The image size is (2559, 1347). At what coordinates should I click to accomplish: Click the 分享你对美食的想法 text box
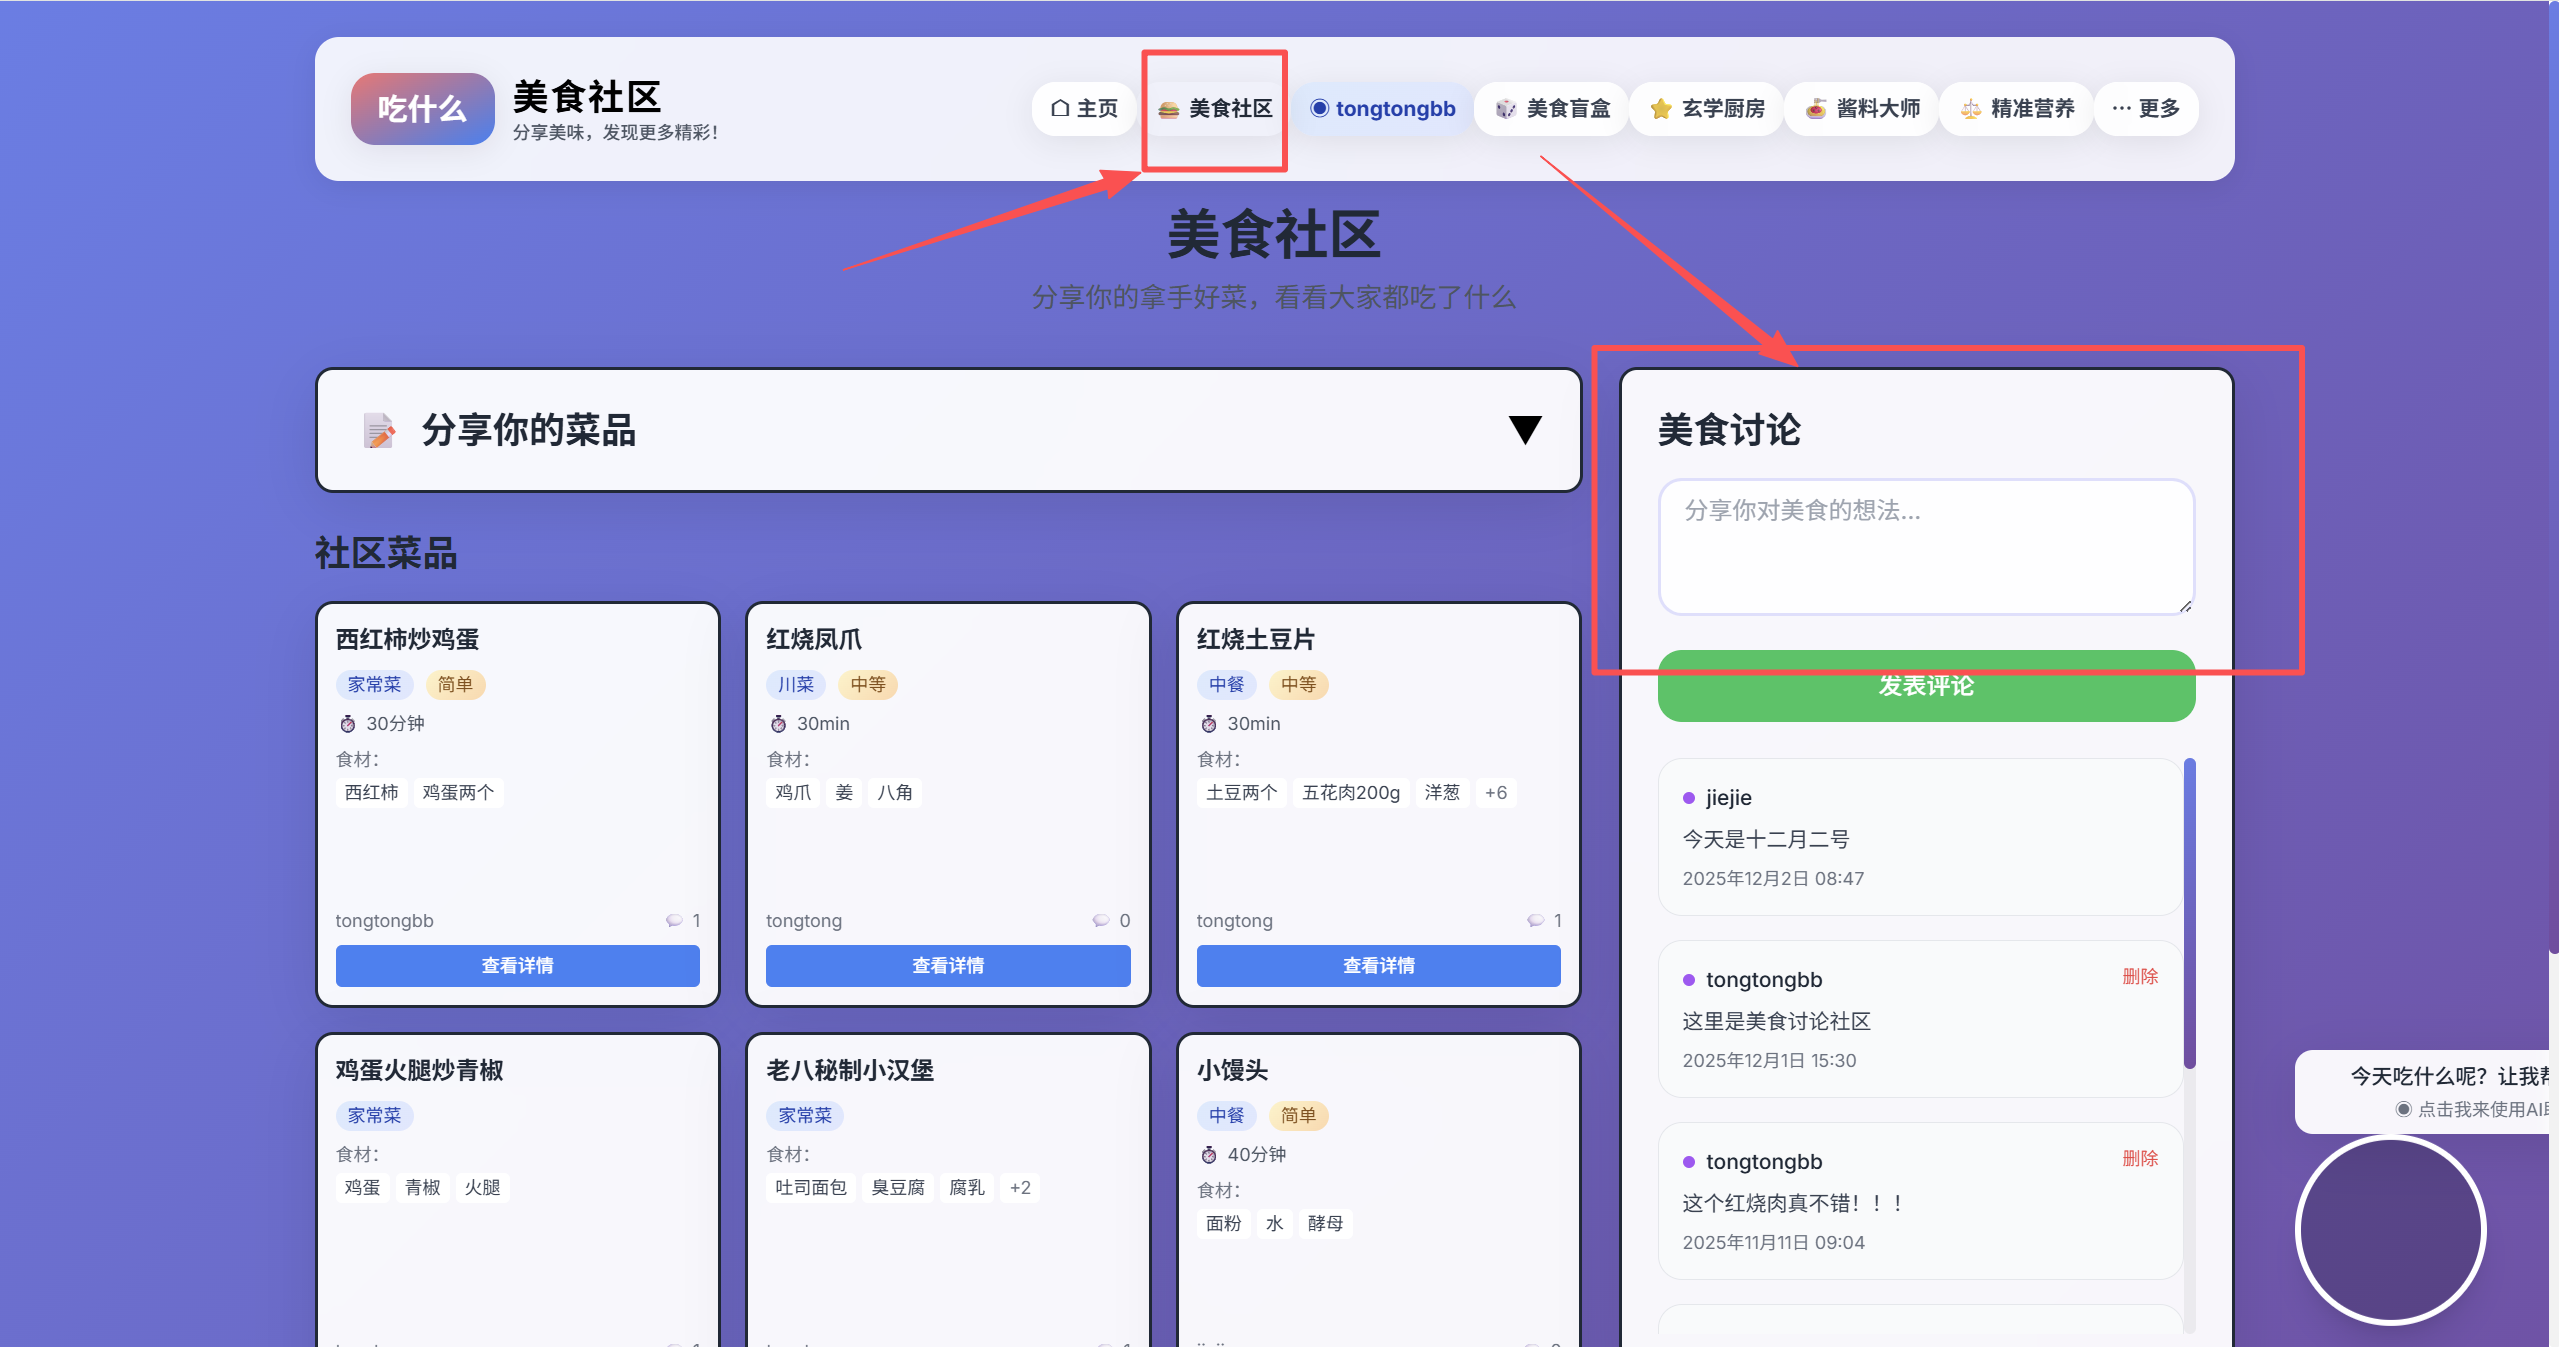[x=1925, y=547]
